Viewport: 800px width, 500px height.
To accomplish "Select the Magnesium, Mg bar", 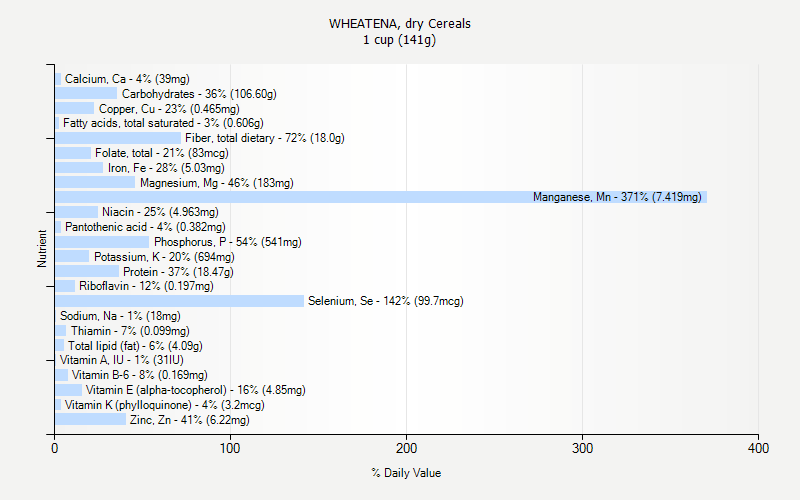I will (x=95, y=183).
